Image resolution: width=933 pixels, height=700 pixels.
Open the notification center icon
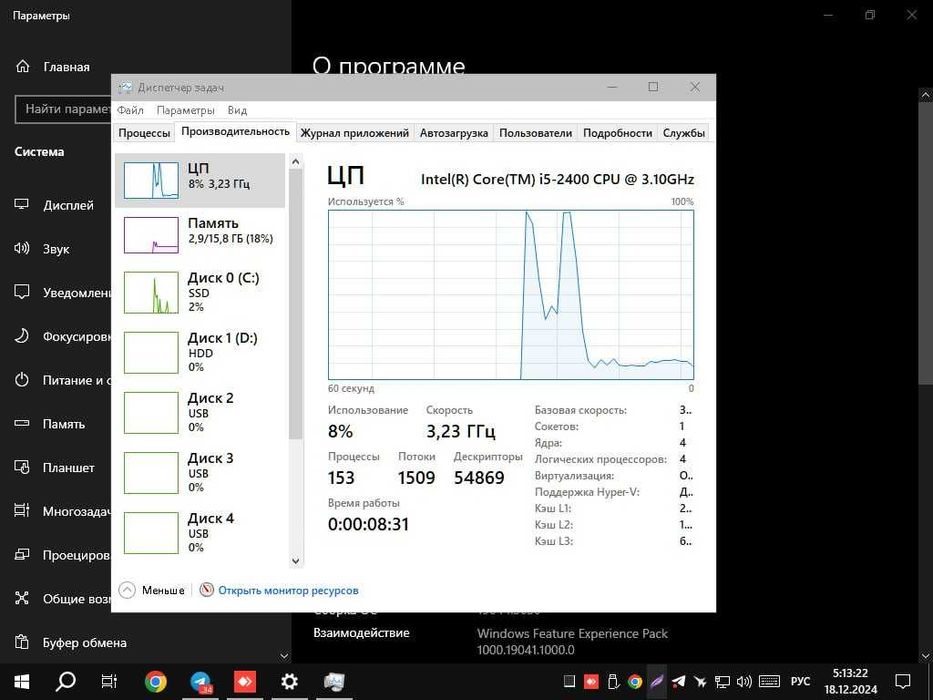tap(903, 681)
